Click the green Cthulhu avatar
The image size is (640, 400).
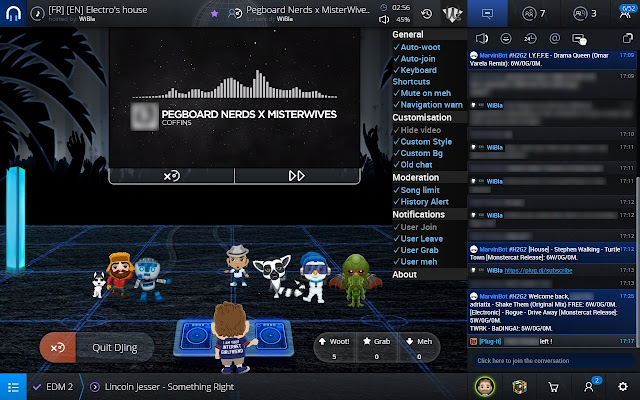[356, 279]
